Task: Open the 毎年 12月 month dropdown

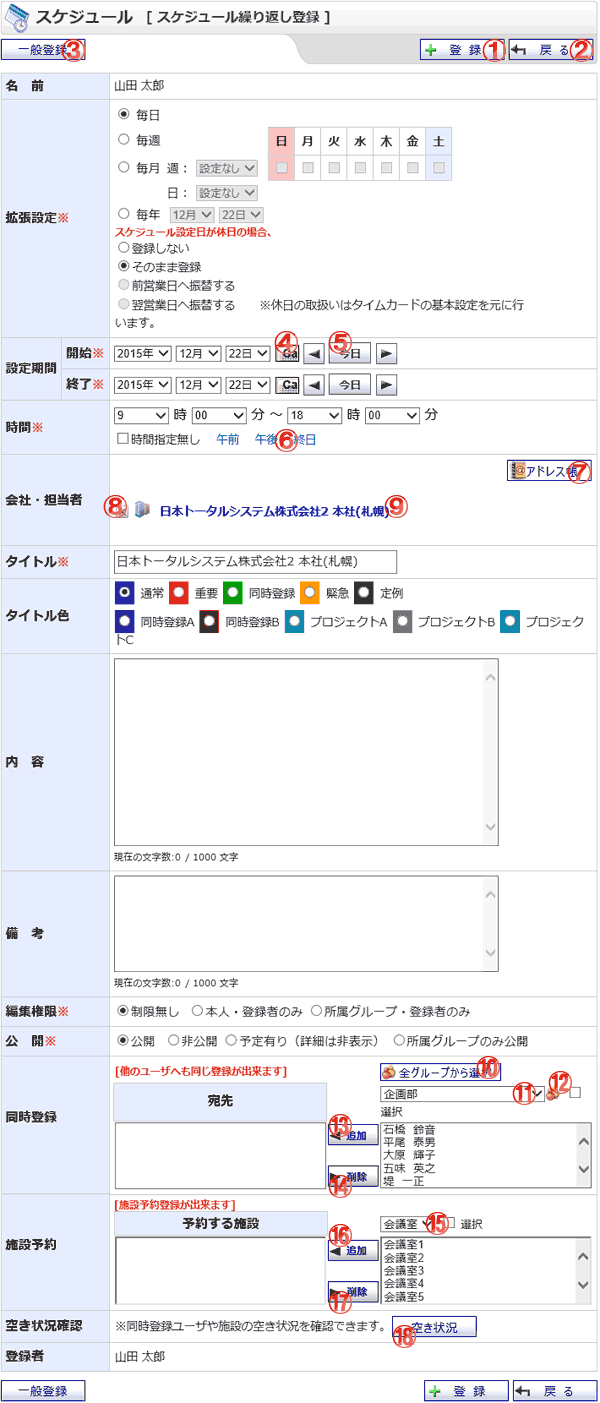Action: click(x=193, y=214)
